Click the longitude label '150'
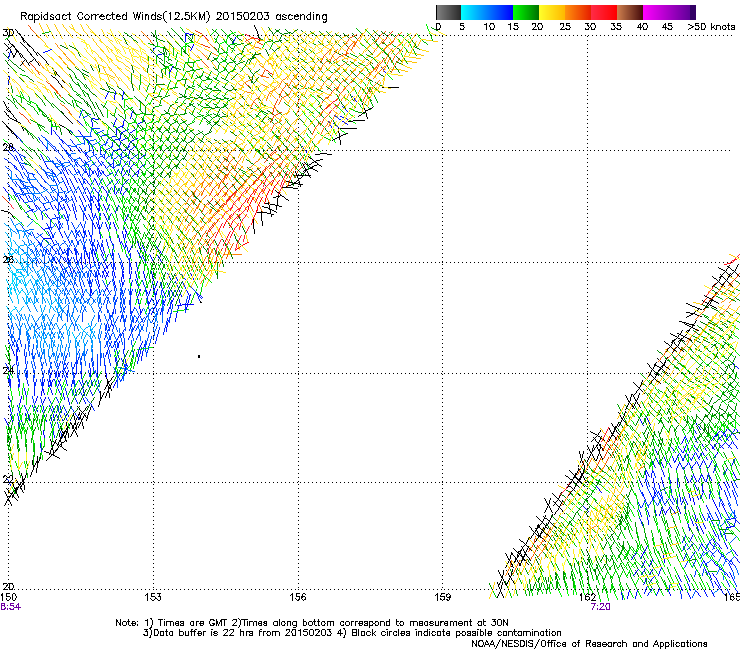740x650 pixels. tap(8, 597)
